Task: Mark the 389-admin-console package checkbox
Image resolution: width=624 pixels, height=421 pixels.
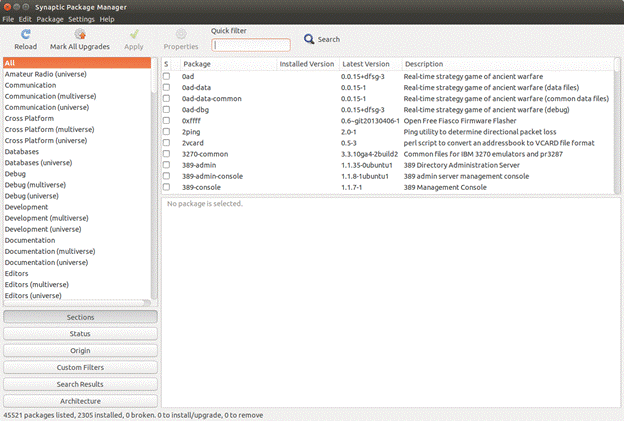Action: click(x=166, y=176)
